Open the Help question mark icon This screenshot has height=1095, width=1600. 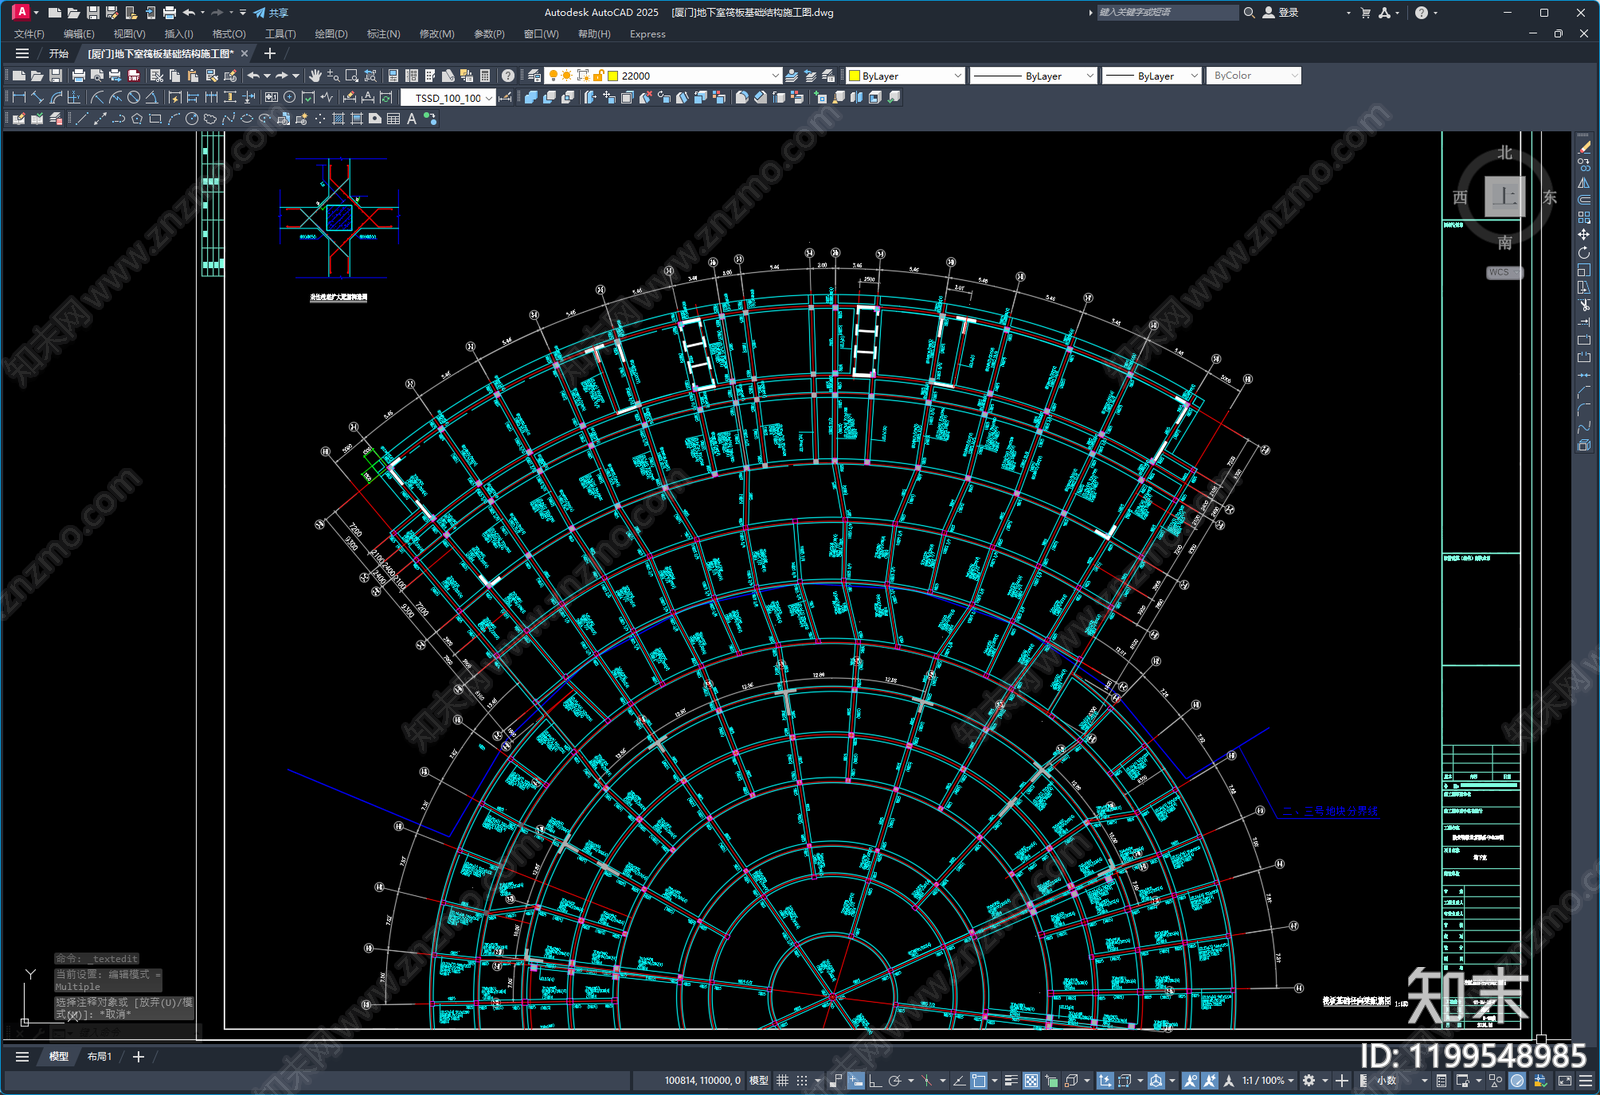[508, 76]
